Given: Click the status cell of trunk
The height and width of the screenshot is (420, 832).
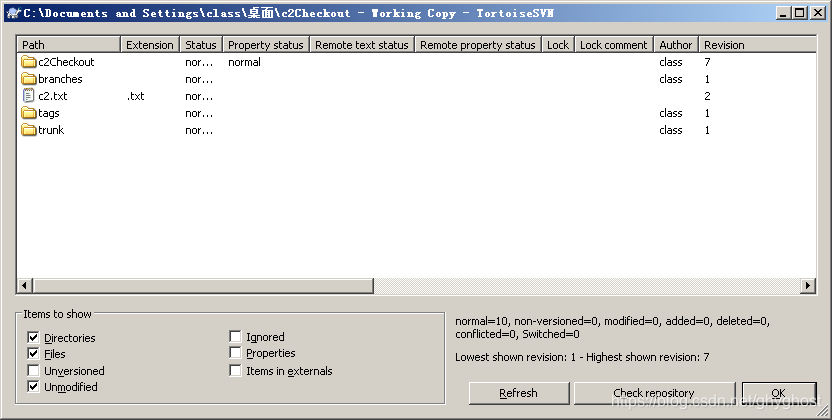Looking at the screenshot, I should [199, 130].
